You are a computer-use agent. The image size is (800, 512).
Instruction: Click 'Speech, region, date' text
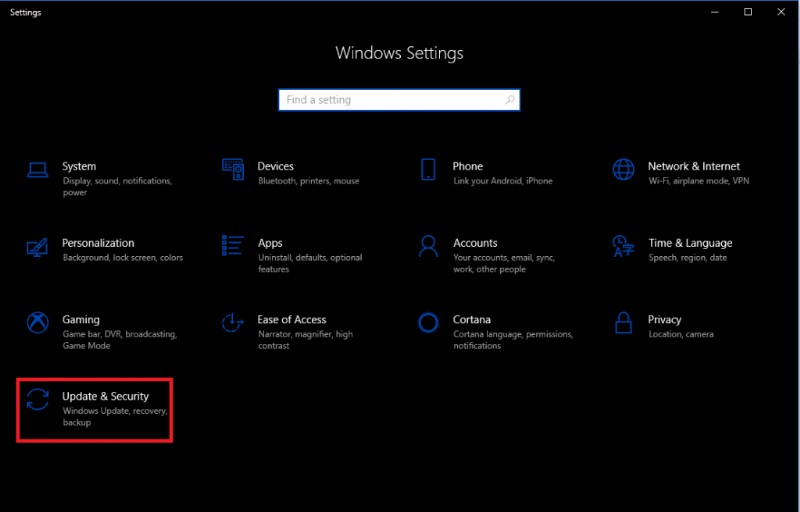(x=688, y=258)
